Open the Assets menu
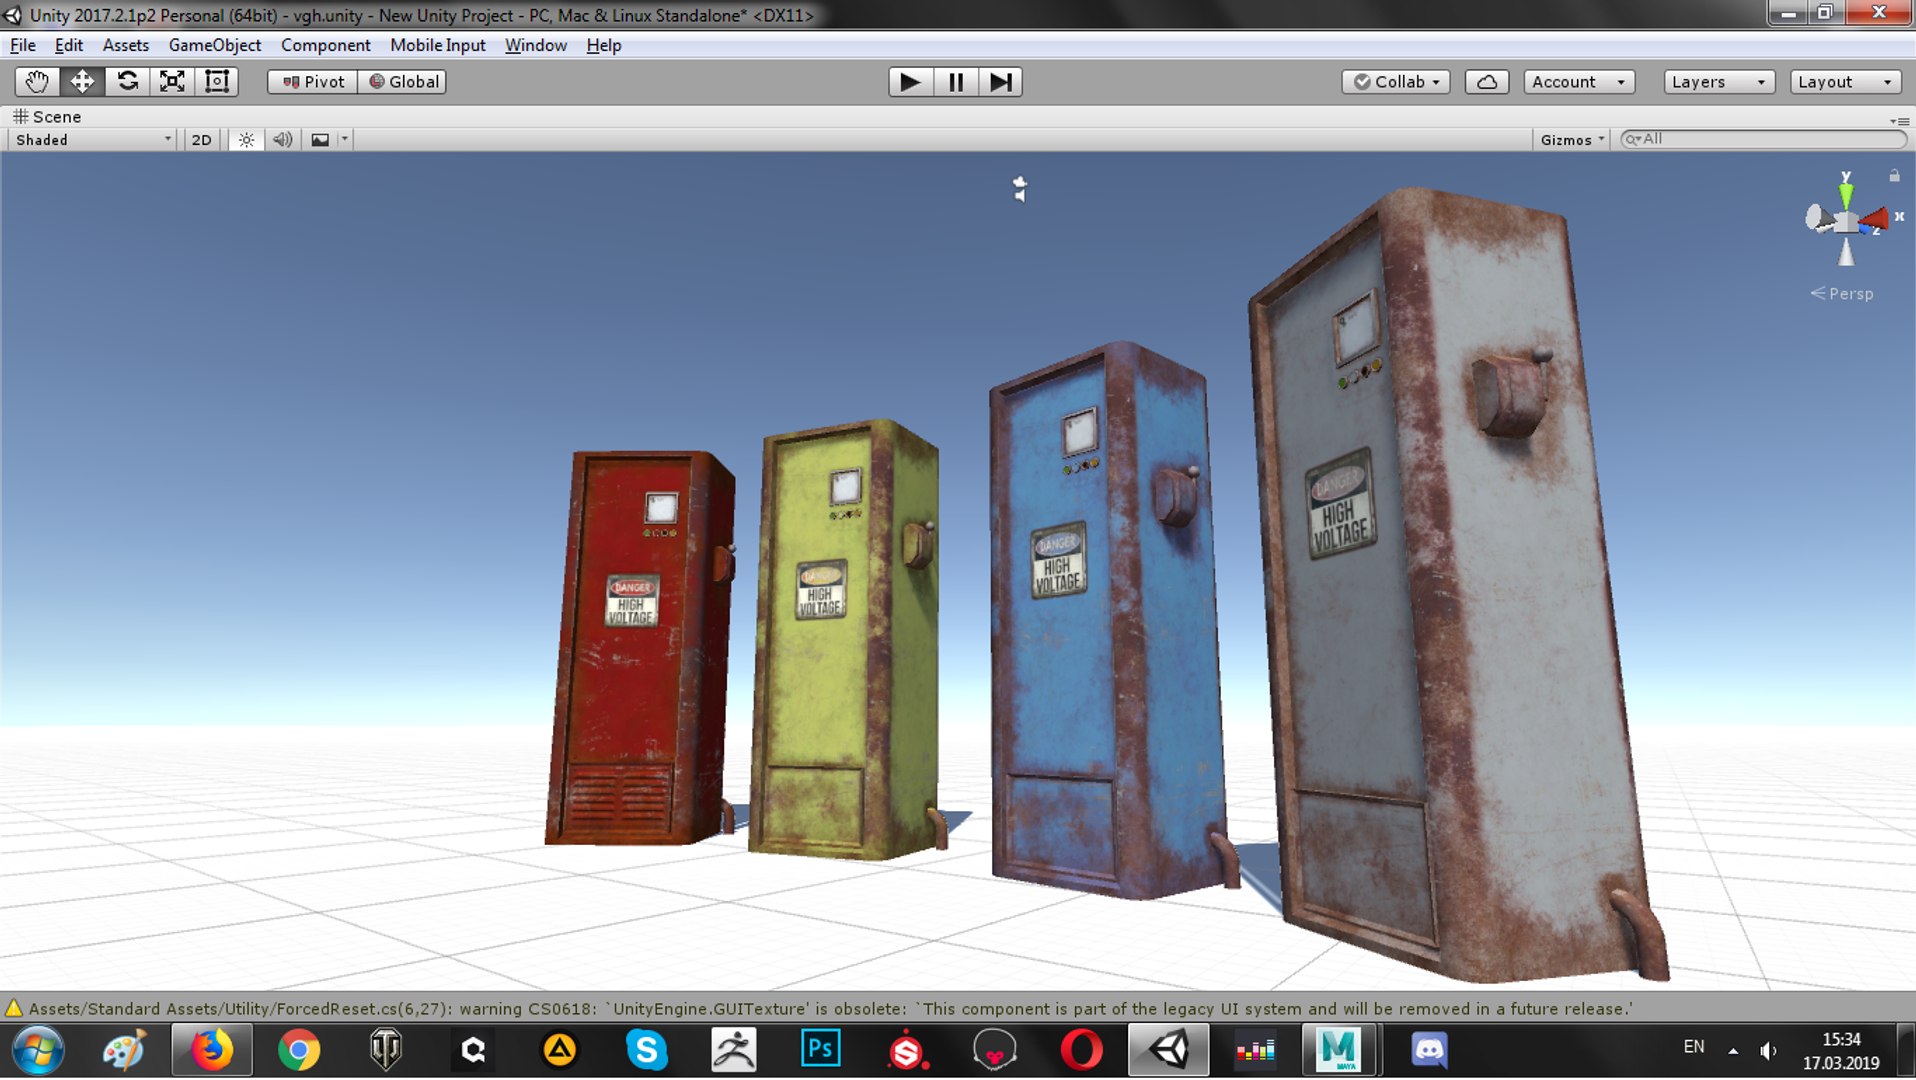Screen dimensions: 1916x1080 tap(126, 45)
